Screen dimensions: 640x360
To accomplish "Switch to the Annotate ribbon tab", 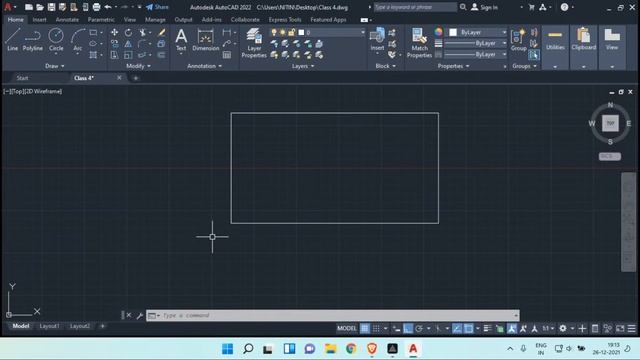I will pos(67,20).
